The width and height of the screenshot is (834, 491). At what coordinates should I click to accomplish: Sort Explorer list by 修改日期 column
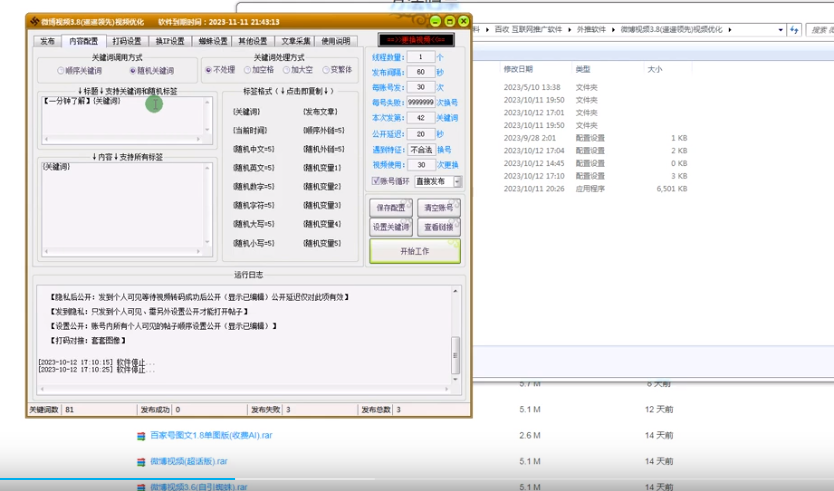pos(518,69)
